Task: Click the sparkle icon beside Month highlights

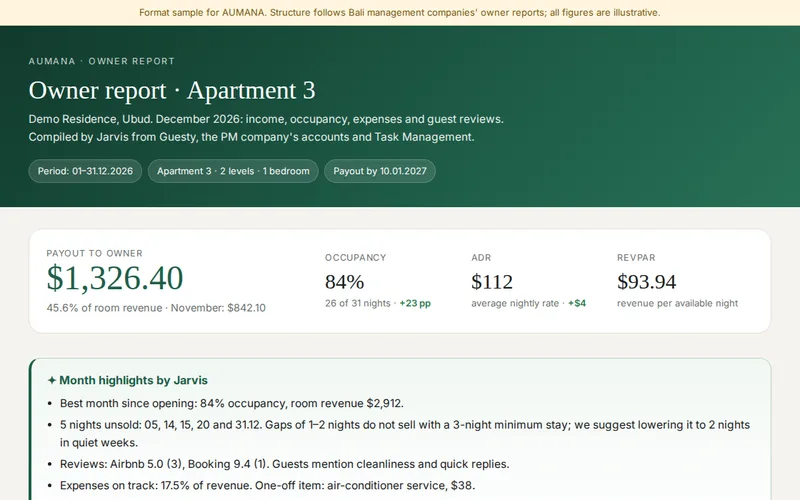Action: 52,381
